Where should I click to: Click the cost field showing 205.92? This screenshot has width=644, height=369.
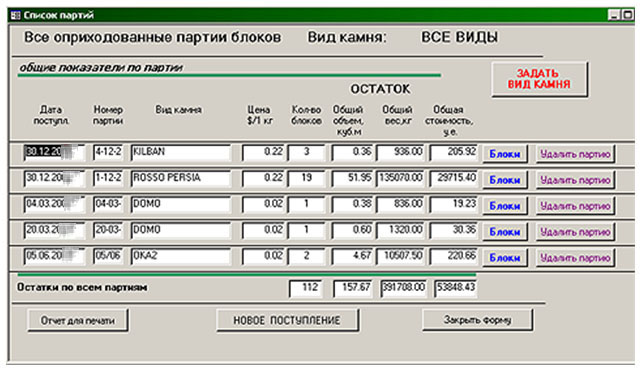[x=453, y=152]
